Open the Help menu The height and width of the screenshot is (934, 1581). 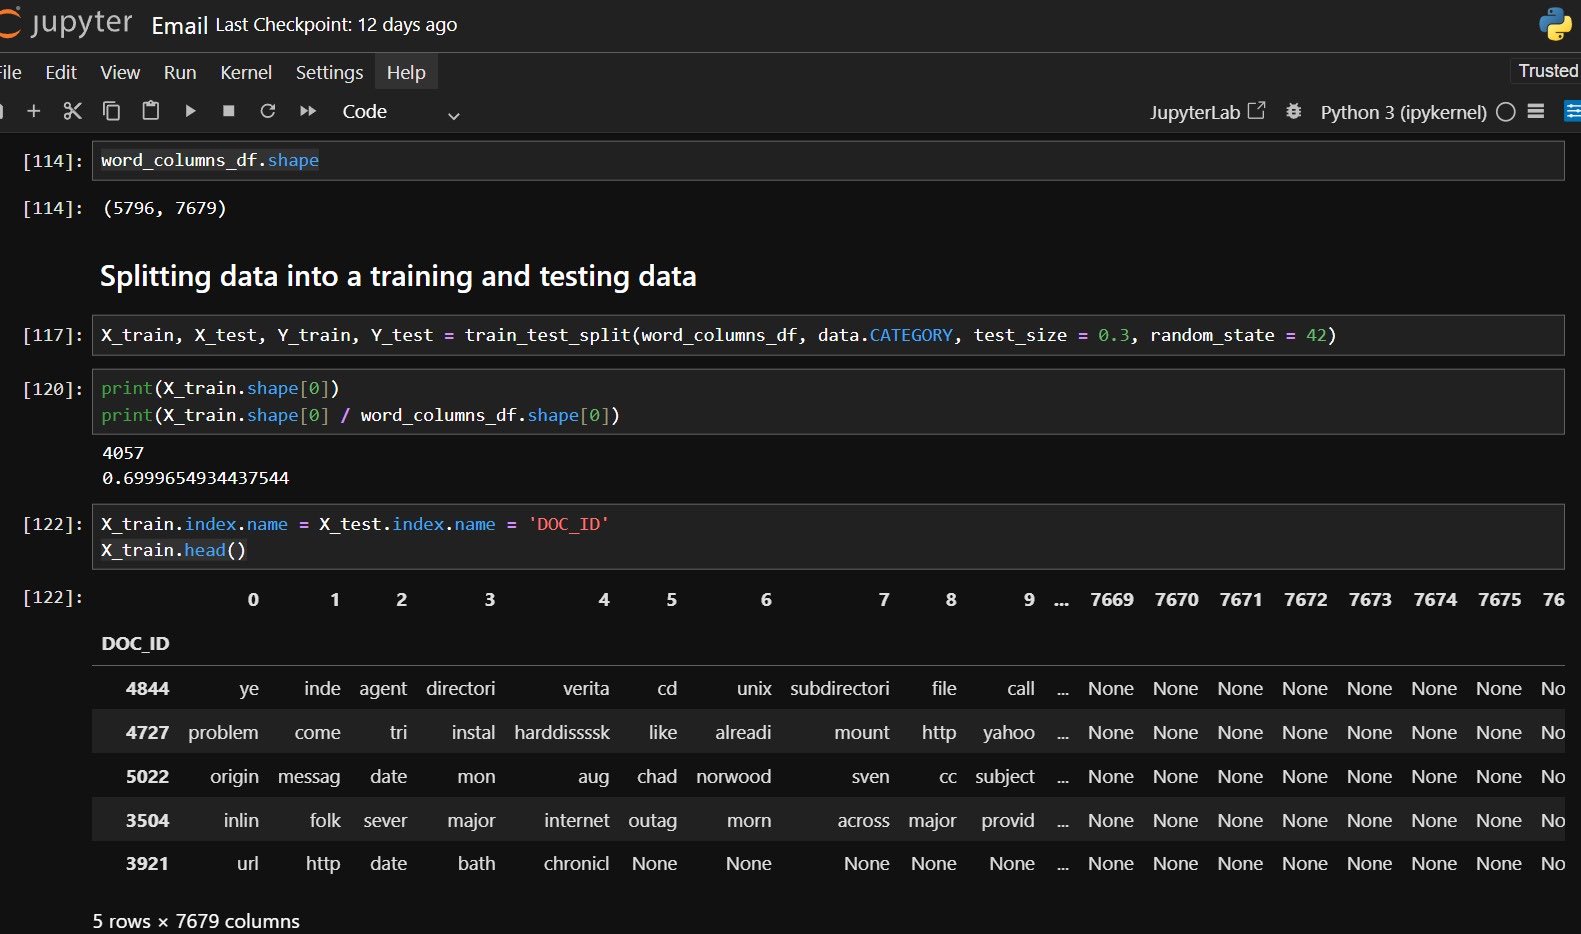click(406, 73)
